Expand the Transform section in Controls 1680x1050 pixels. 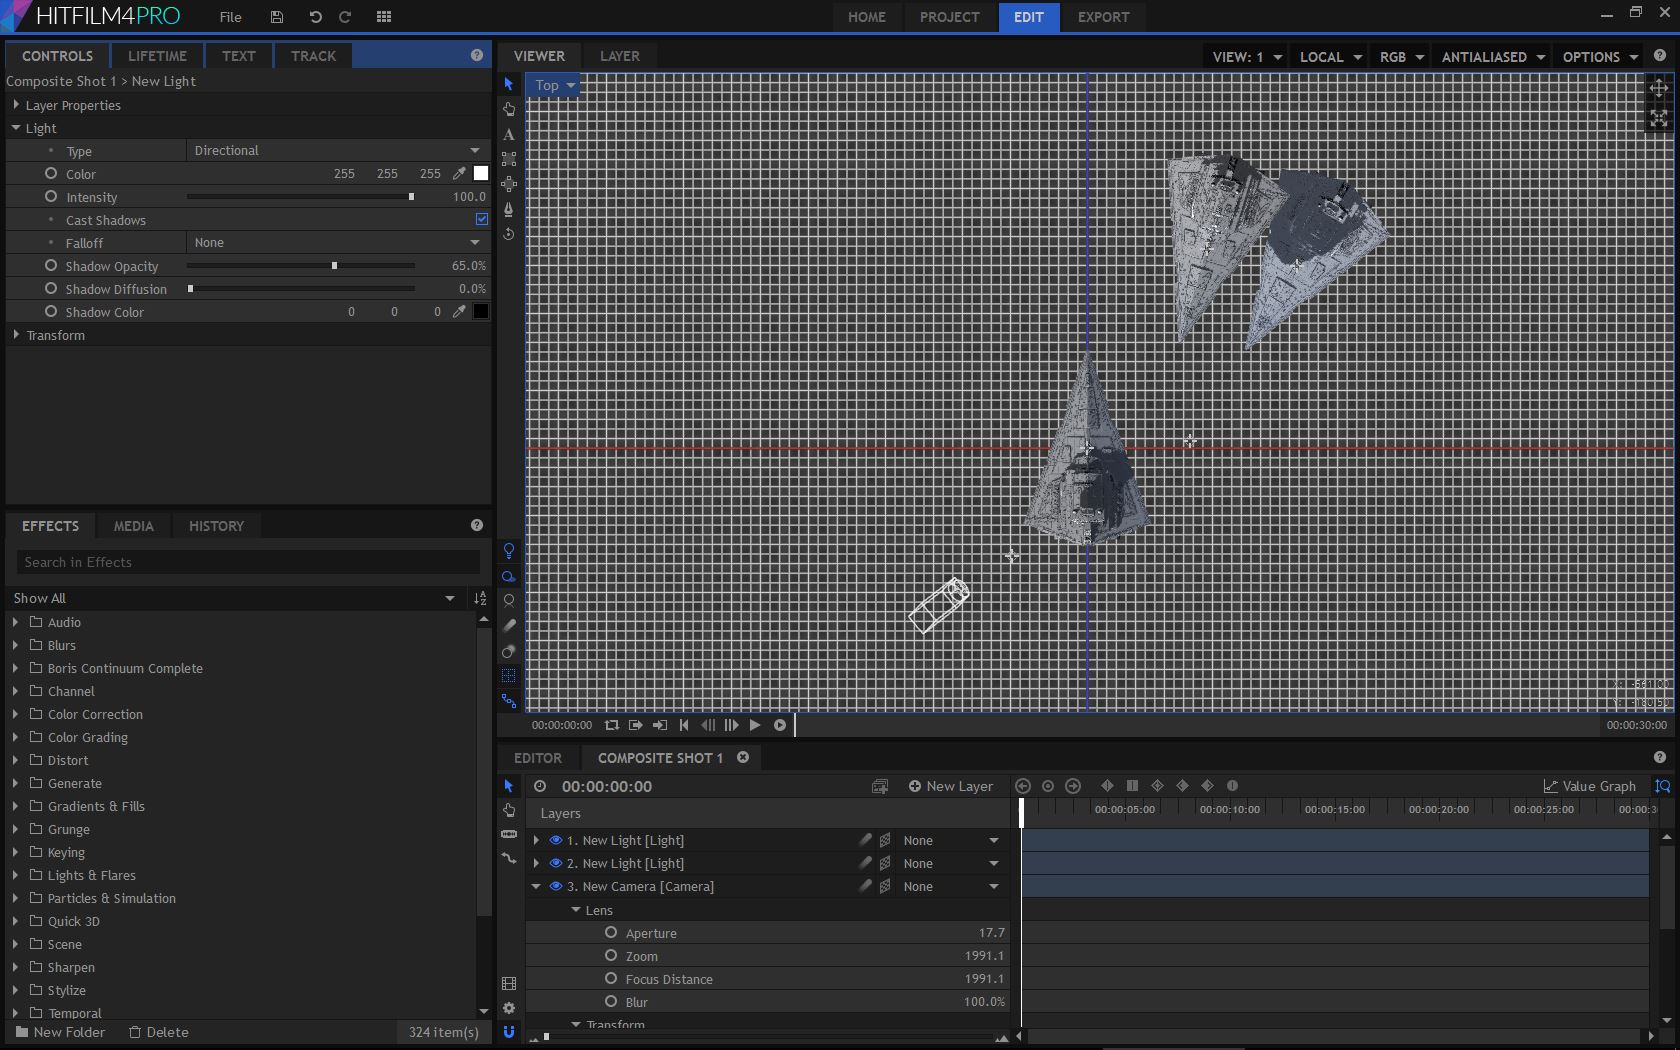coord(16,335)
